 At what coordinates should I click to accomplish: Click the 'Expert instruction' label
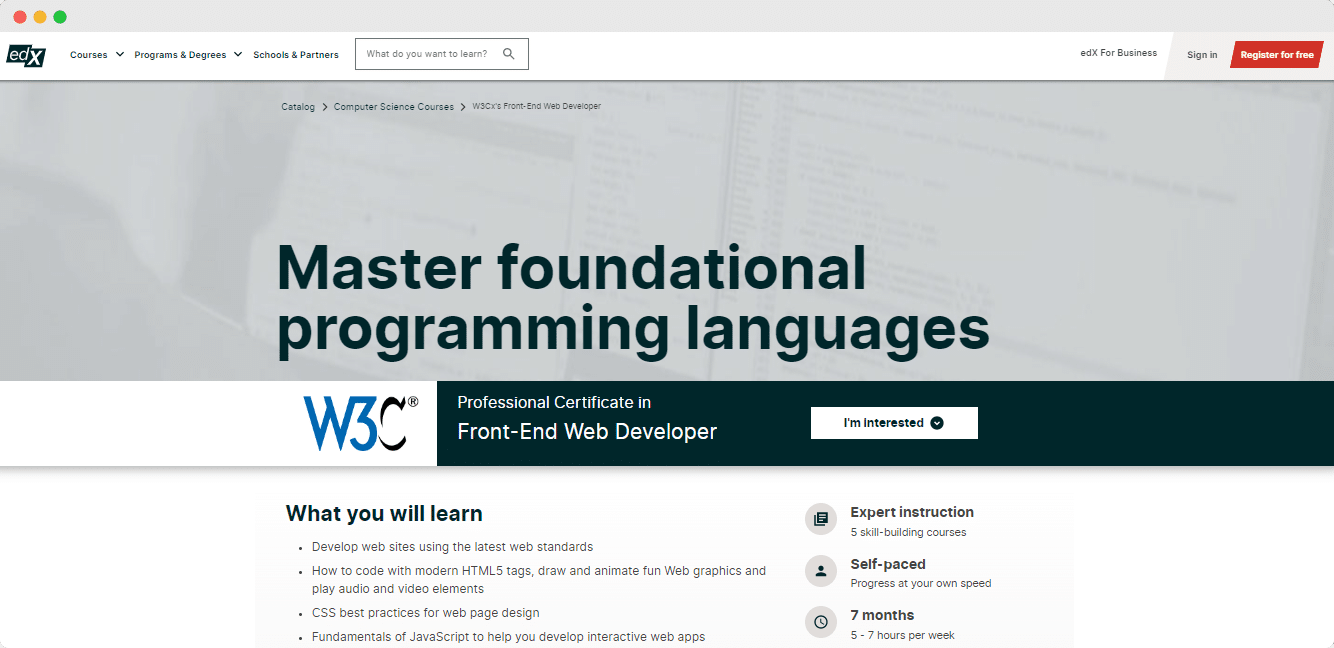pos(912,512)
